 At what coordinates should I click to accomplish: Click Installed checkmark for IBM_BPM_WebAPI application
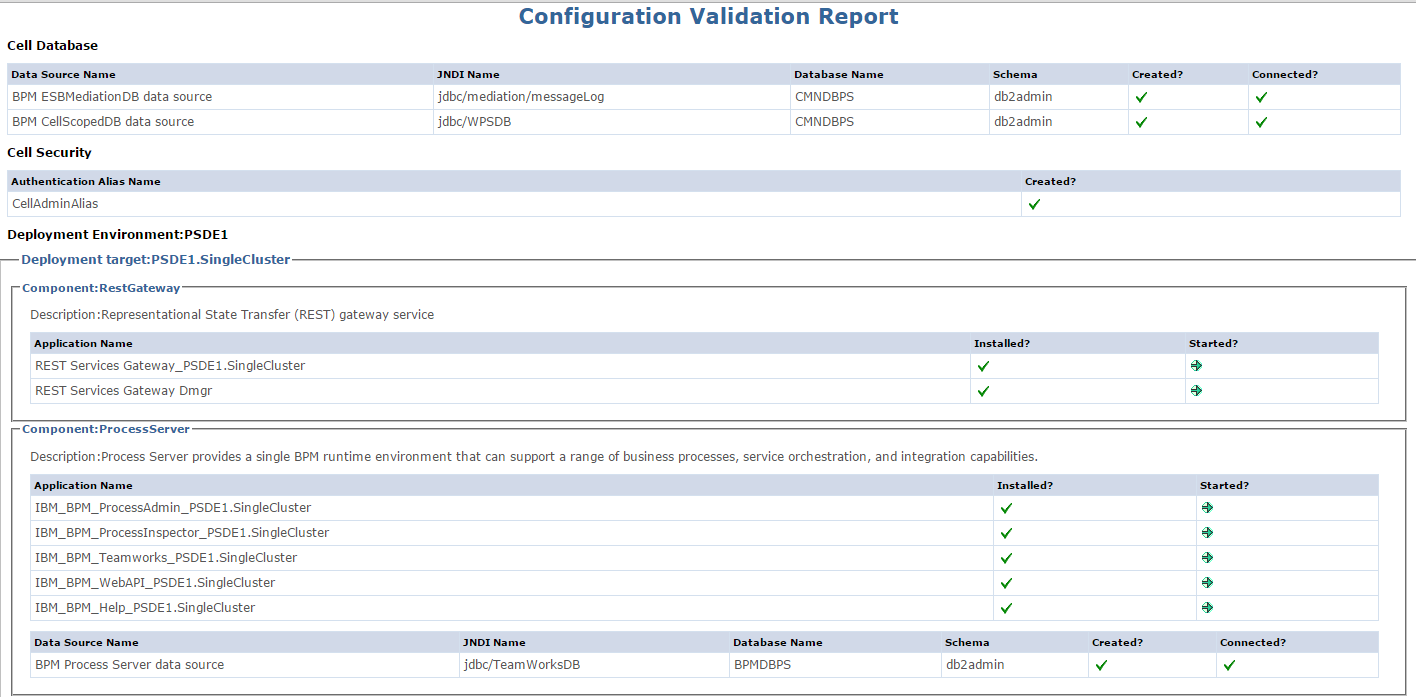point(1006,583)
